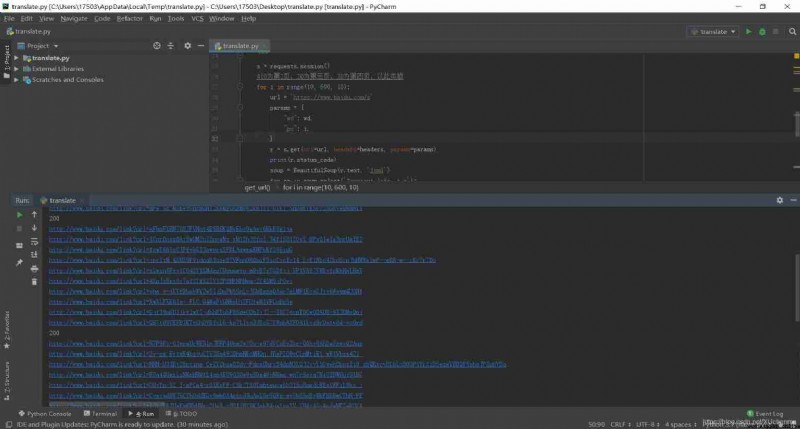800x429 pixels.
Task: Expand Scratches and Consoles node
Action: [x=16, y=80]
